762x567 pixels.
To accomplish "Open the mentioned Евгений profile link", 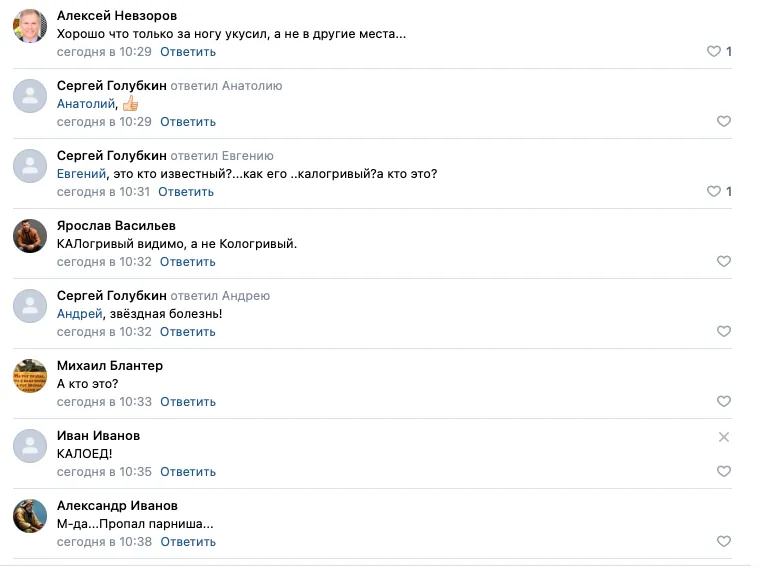I will click(81, 174).
